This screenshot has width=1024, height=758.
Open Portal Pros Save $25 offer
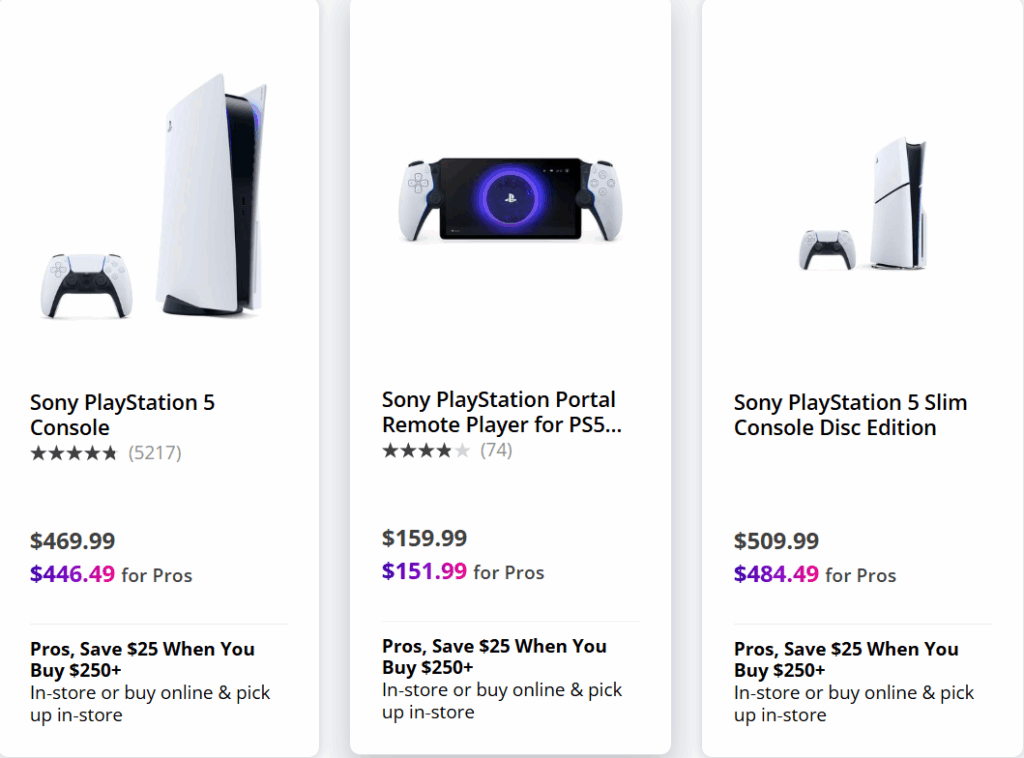pyautogui.click(x=494, y=656)
